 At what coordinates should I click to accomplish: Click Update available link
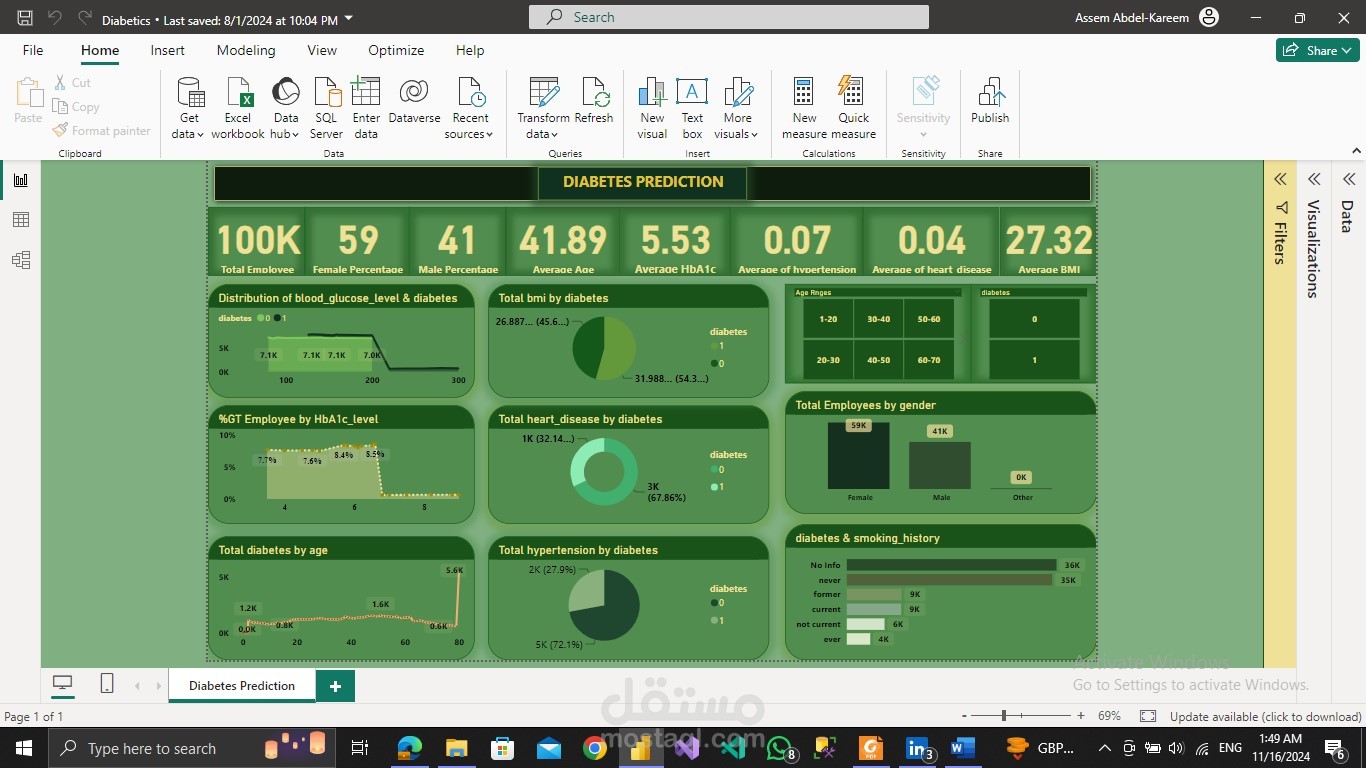click(x=1265, y=716)
